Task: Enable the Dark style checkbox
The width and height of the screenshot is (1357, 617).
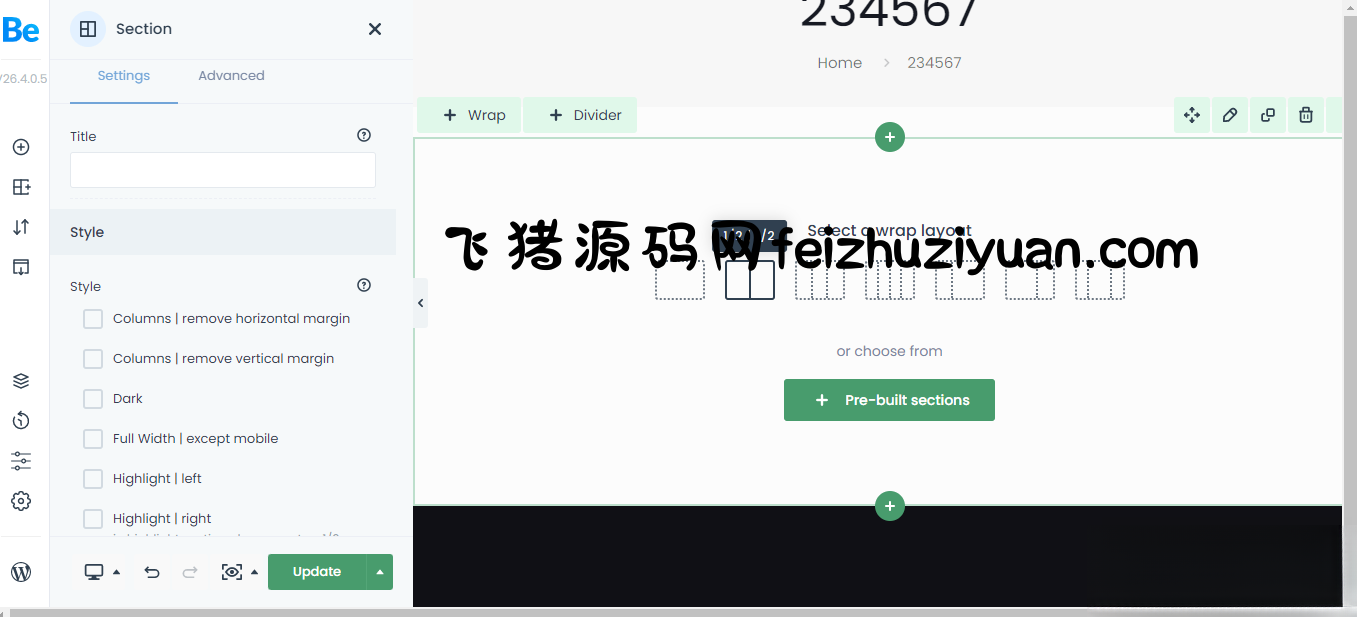Action: pyautogui.click(x=93, y=398)
